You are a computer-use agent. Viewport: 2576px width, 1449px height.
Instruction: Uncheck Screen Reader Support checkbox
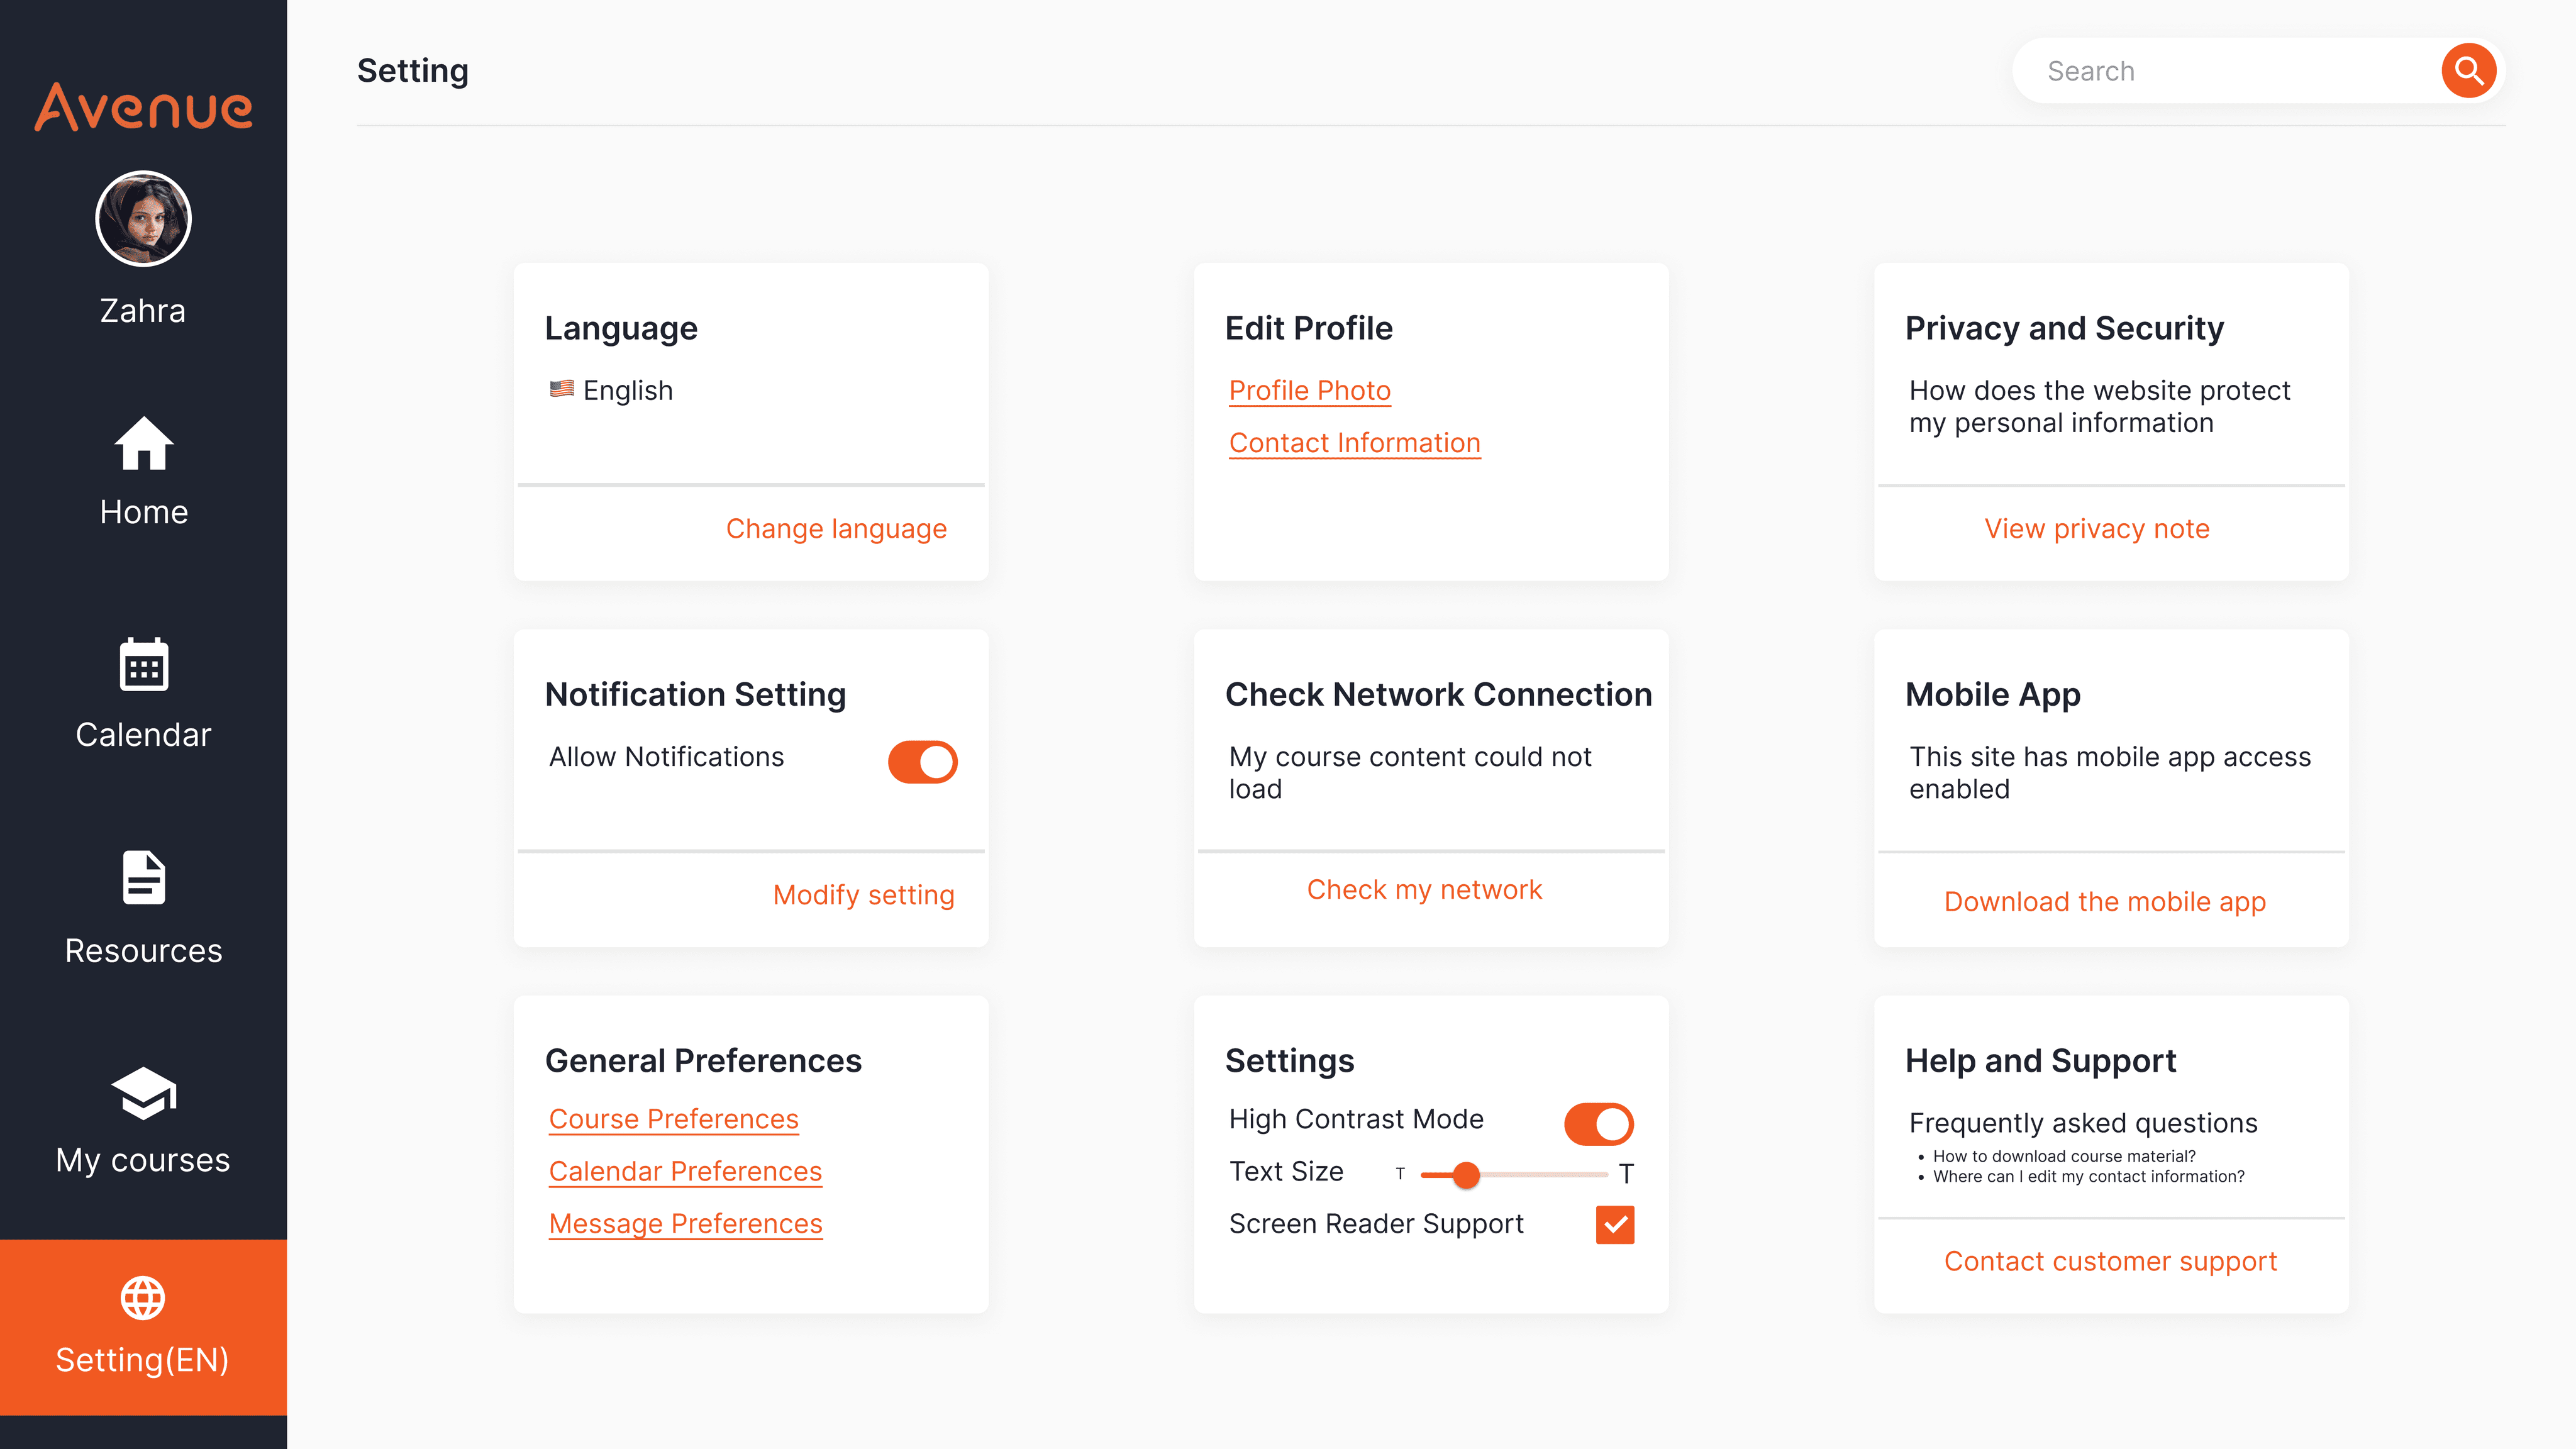point(1614,1224)
